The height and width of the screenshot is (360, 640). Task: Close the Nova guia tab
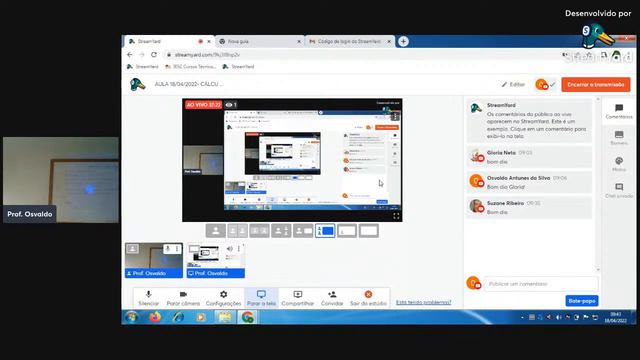(299, 42)
